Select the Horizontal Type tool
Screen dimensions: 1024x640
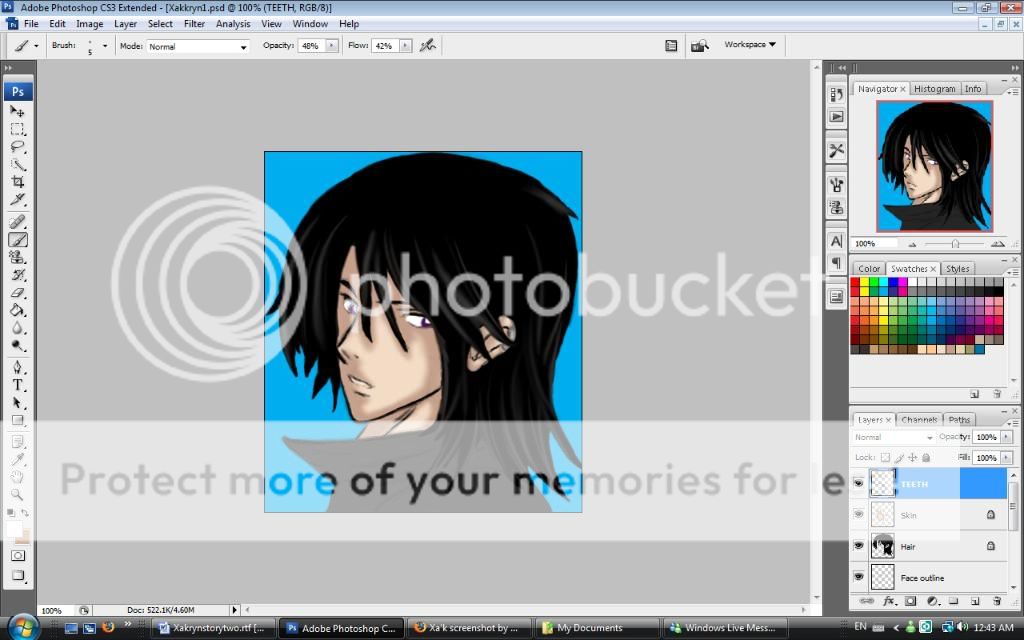(x=18, y=385)
